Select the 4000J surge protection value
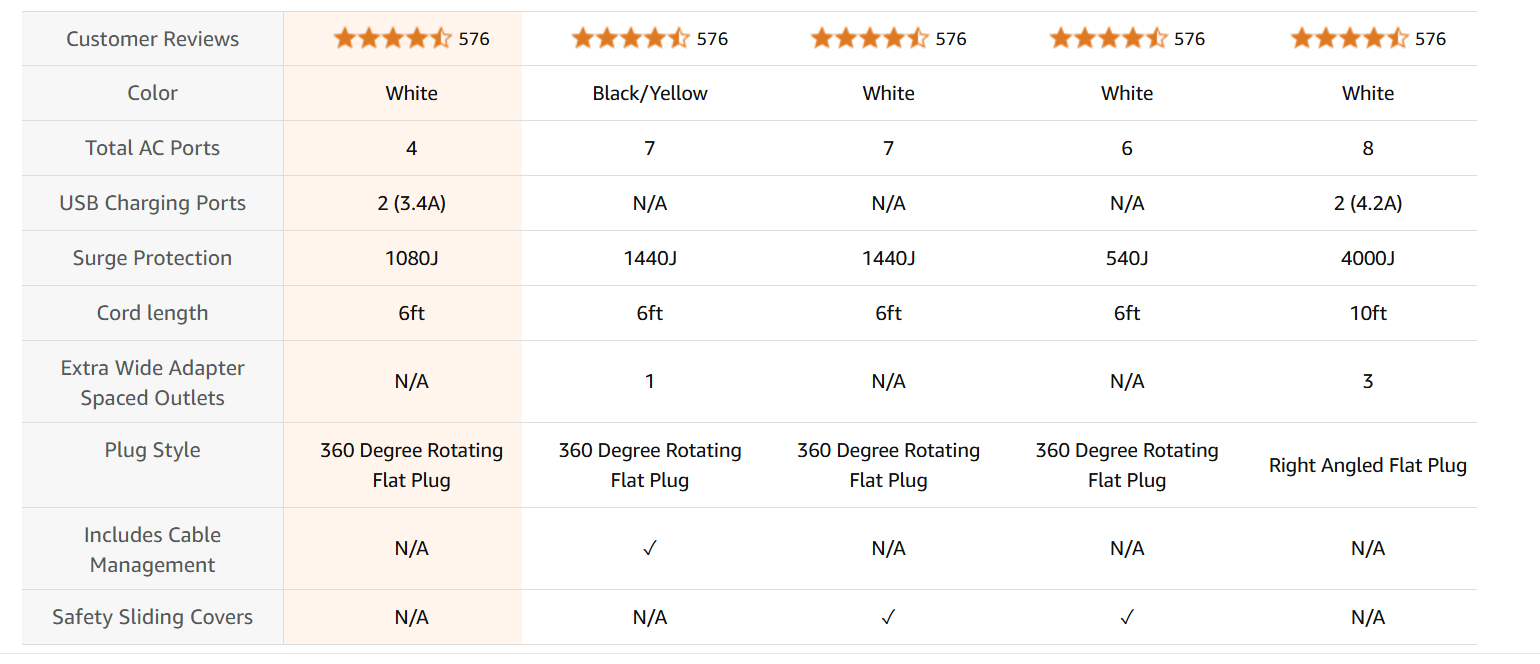The image size is (1540, 664). tap(1368, 258)
